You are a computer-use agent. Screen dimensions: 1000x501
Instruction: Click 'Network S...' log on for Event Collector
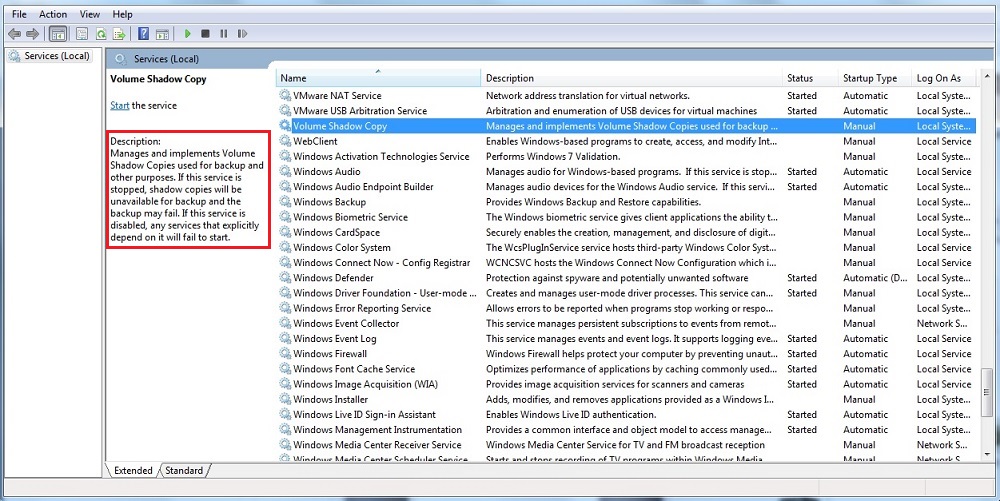pyautogui.click(x=942, y=323)
